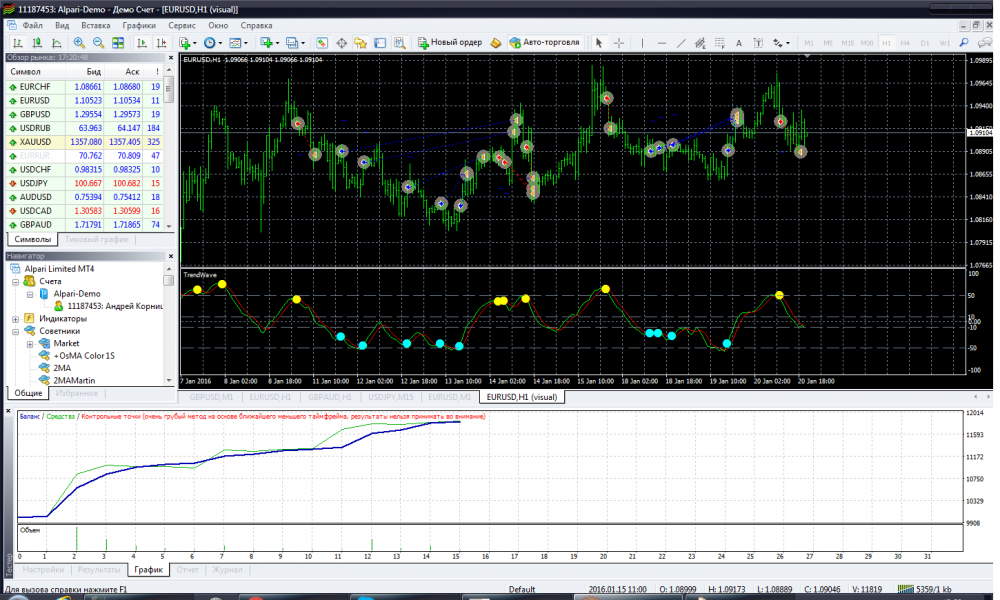1000x600 pixels.
Task: Switch chart to bar chart mode
Action: 18,43
